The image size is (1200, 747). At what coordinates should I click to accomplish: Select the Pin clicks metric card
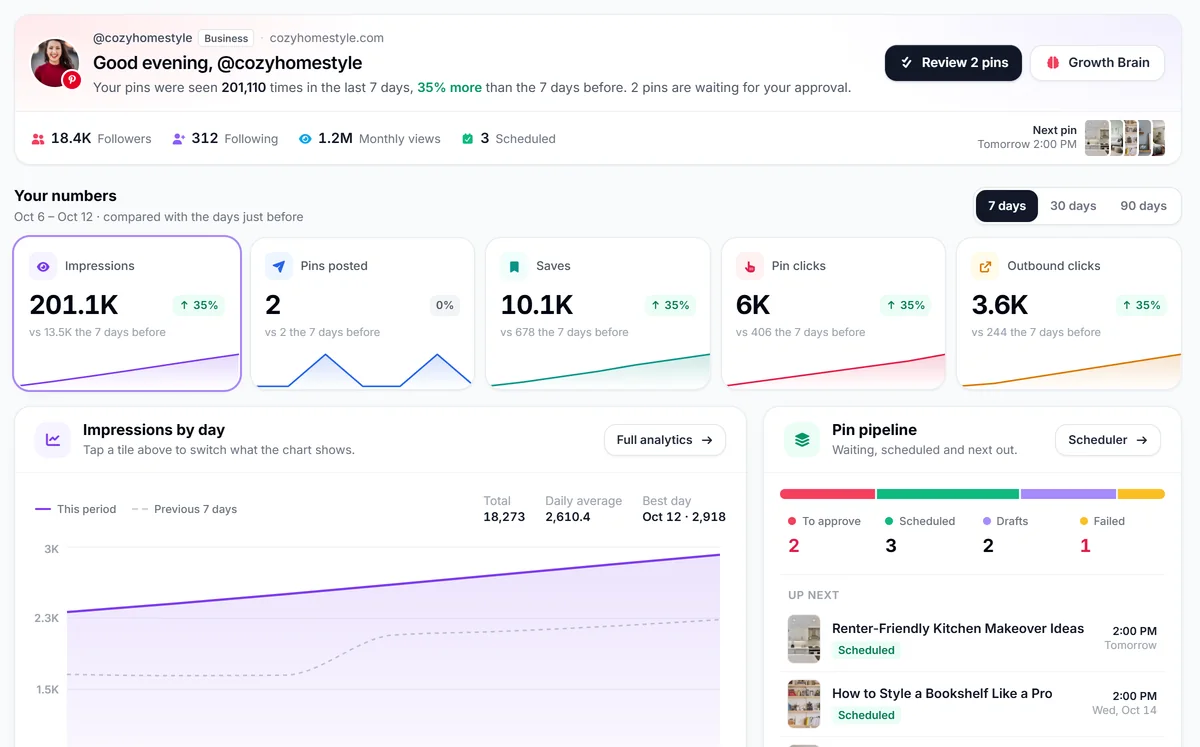pyautogui.click(x=833, y=313)
